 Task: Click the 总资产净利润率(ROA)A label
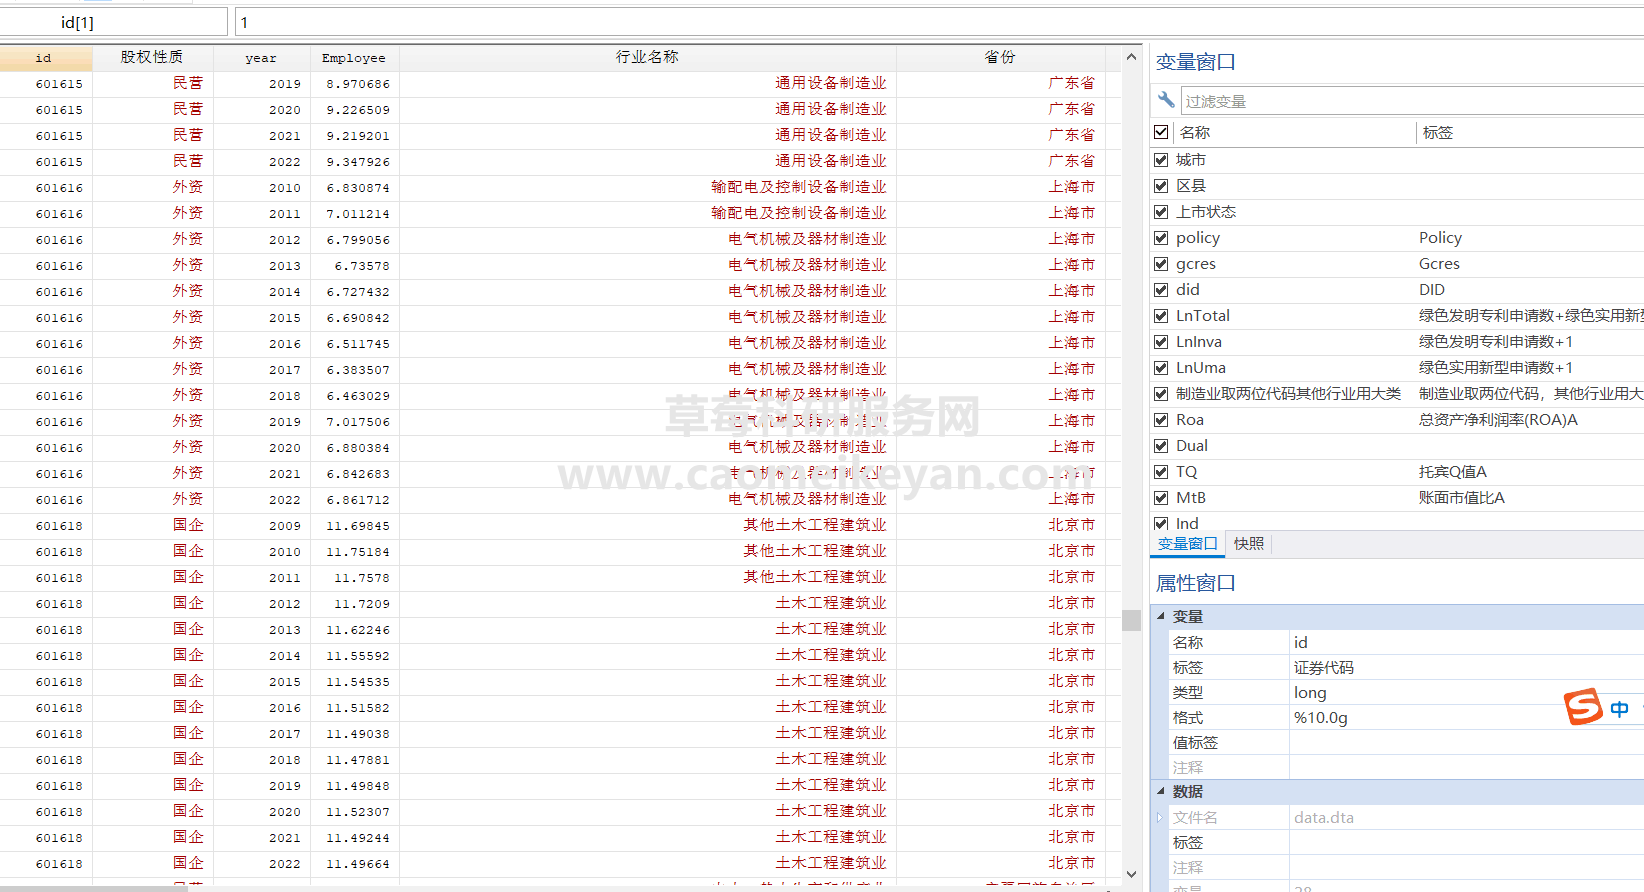[x=1498, y=420]
